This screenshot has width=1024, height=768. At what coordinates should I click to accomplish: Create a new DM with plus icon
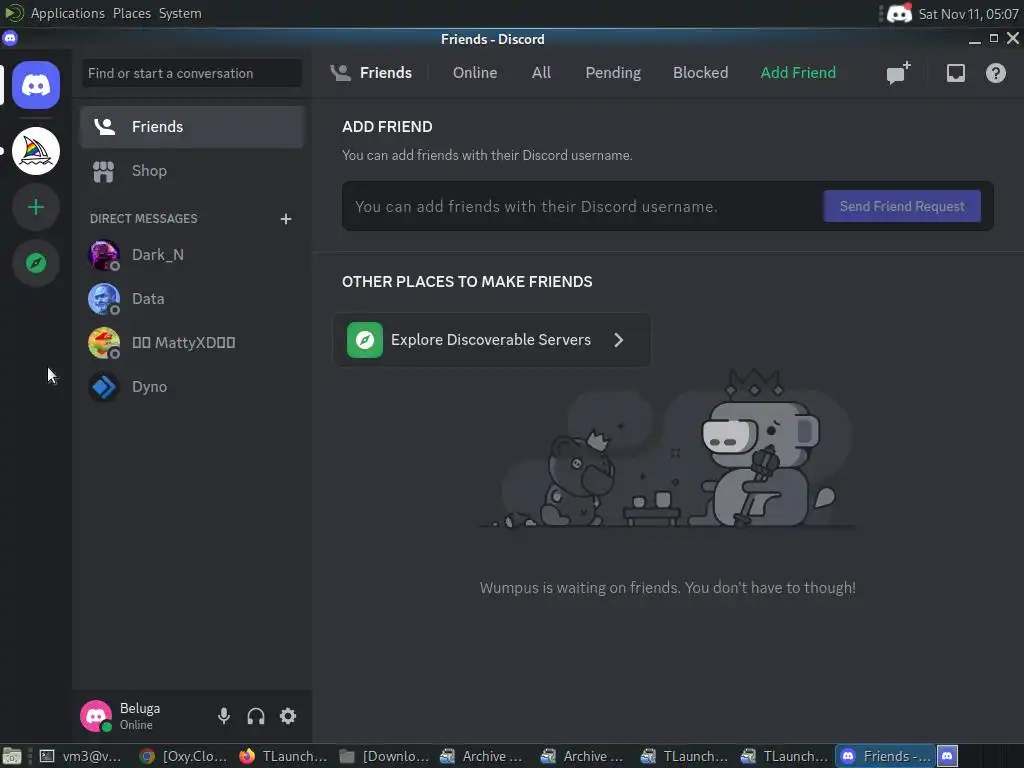point(285,219)
